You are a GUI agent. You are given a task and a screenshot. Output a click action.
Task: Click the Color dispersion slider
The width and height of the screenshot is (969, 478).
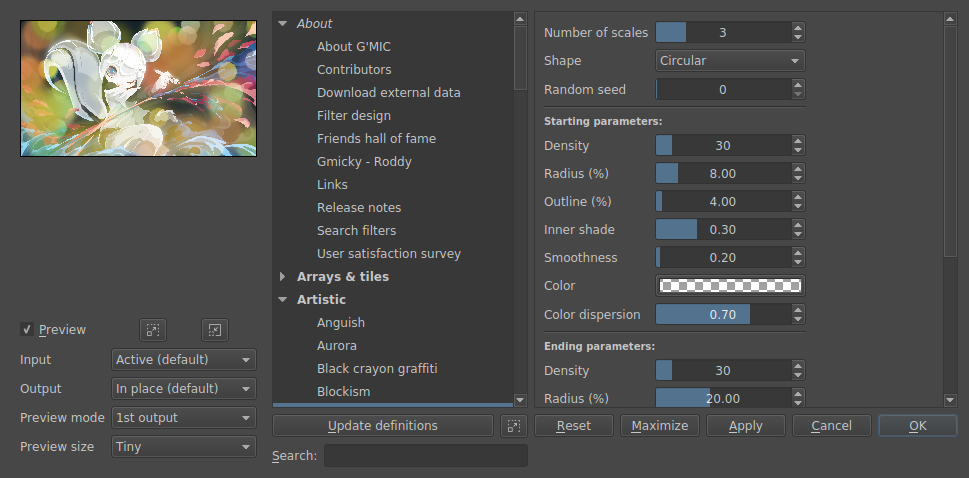720,315
